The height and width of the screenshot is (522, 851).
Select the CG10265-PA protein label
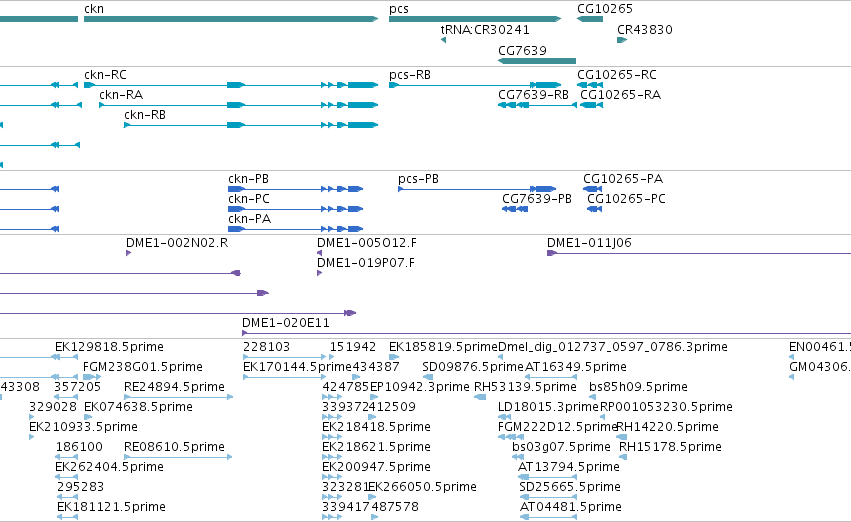tap(623, 179)
